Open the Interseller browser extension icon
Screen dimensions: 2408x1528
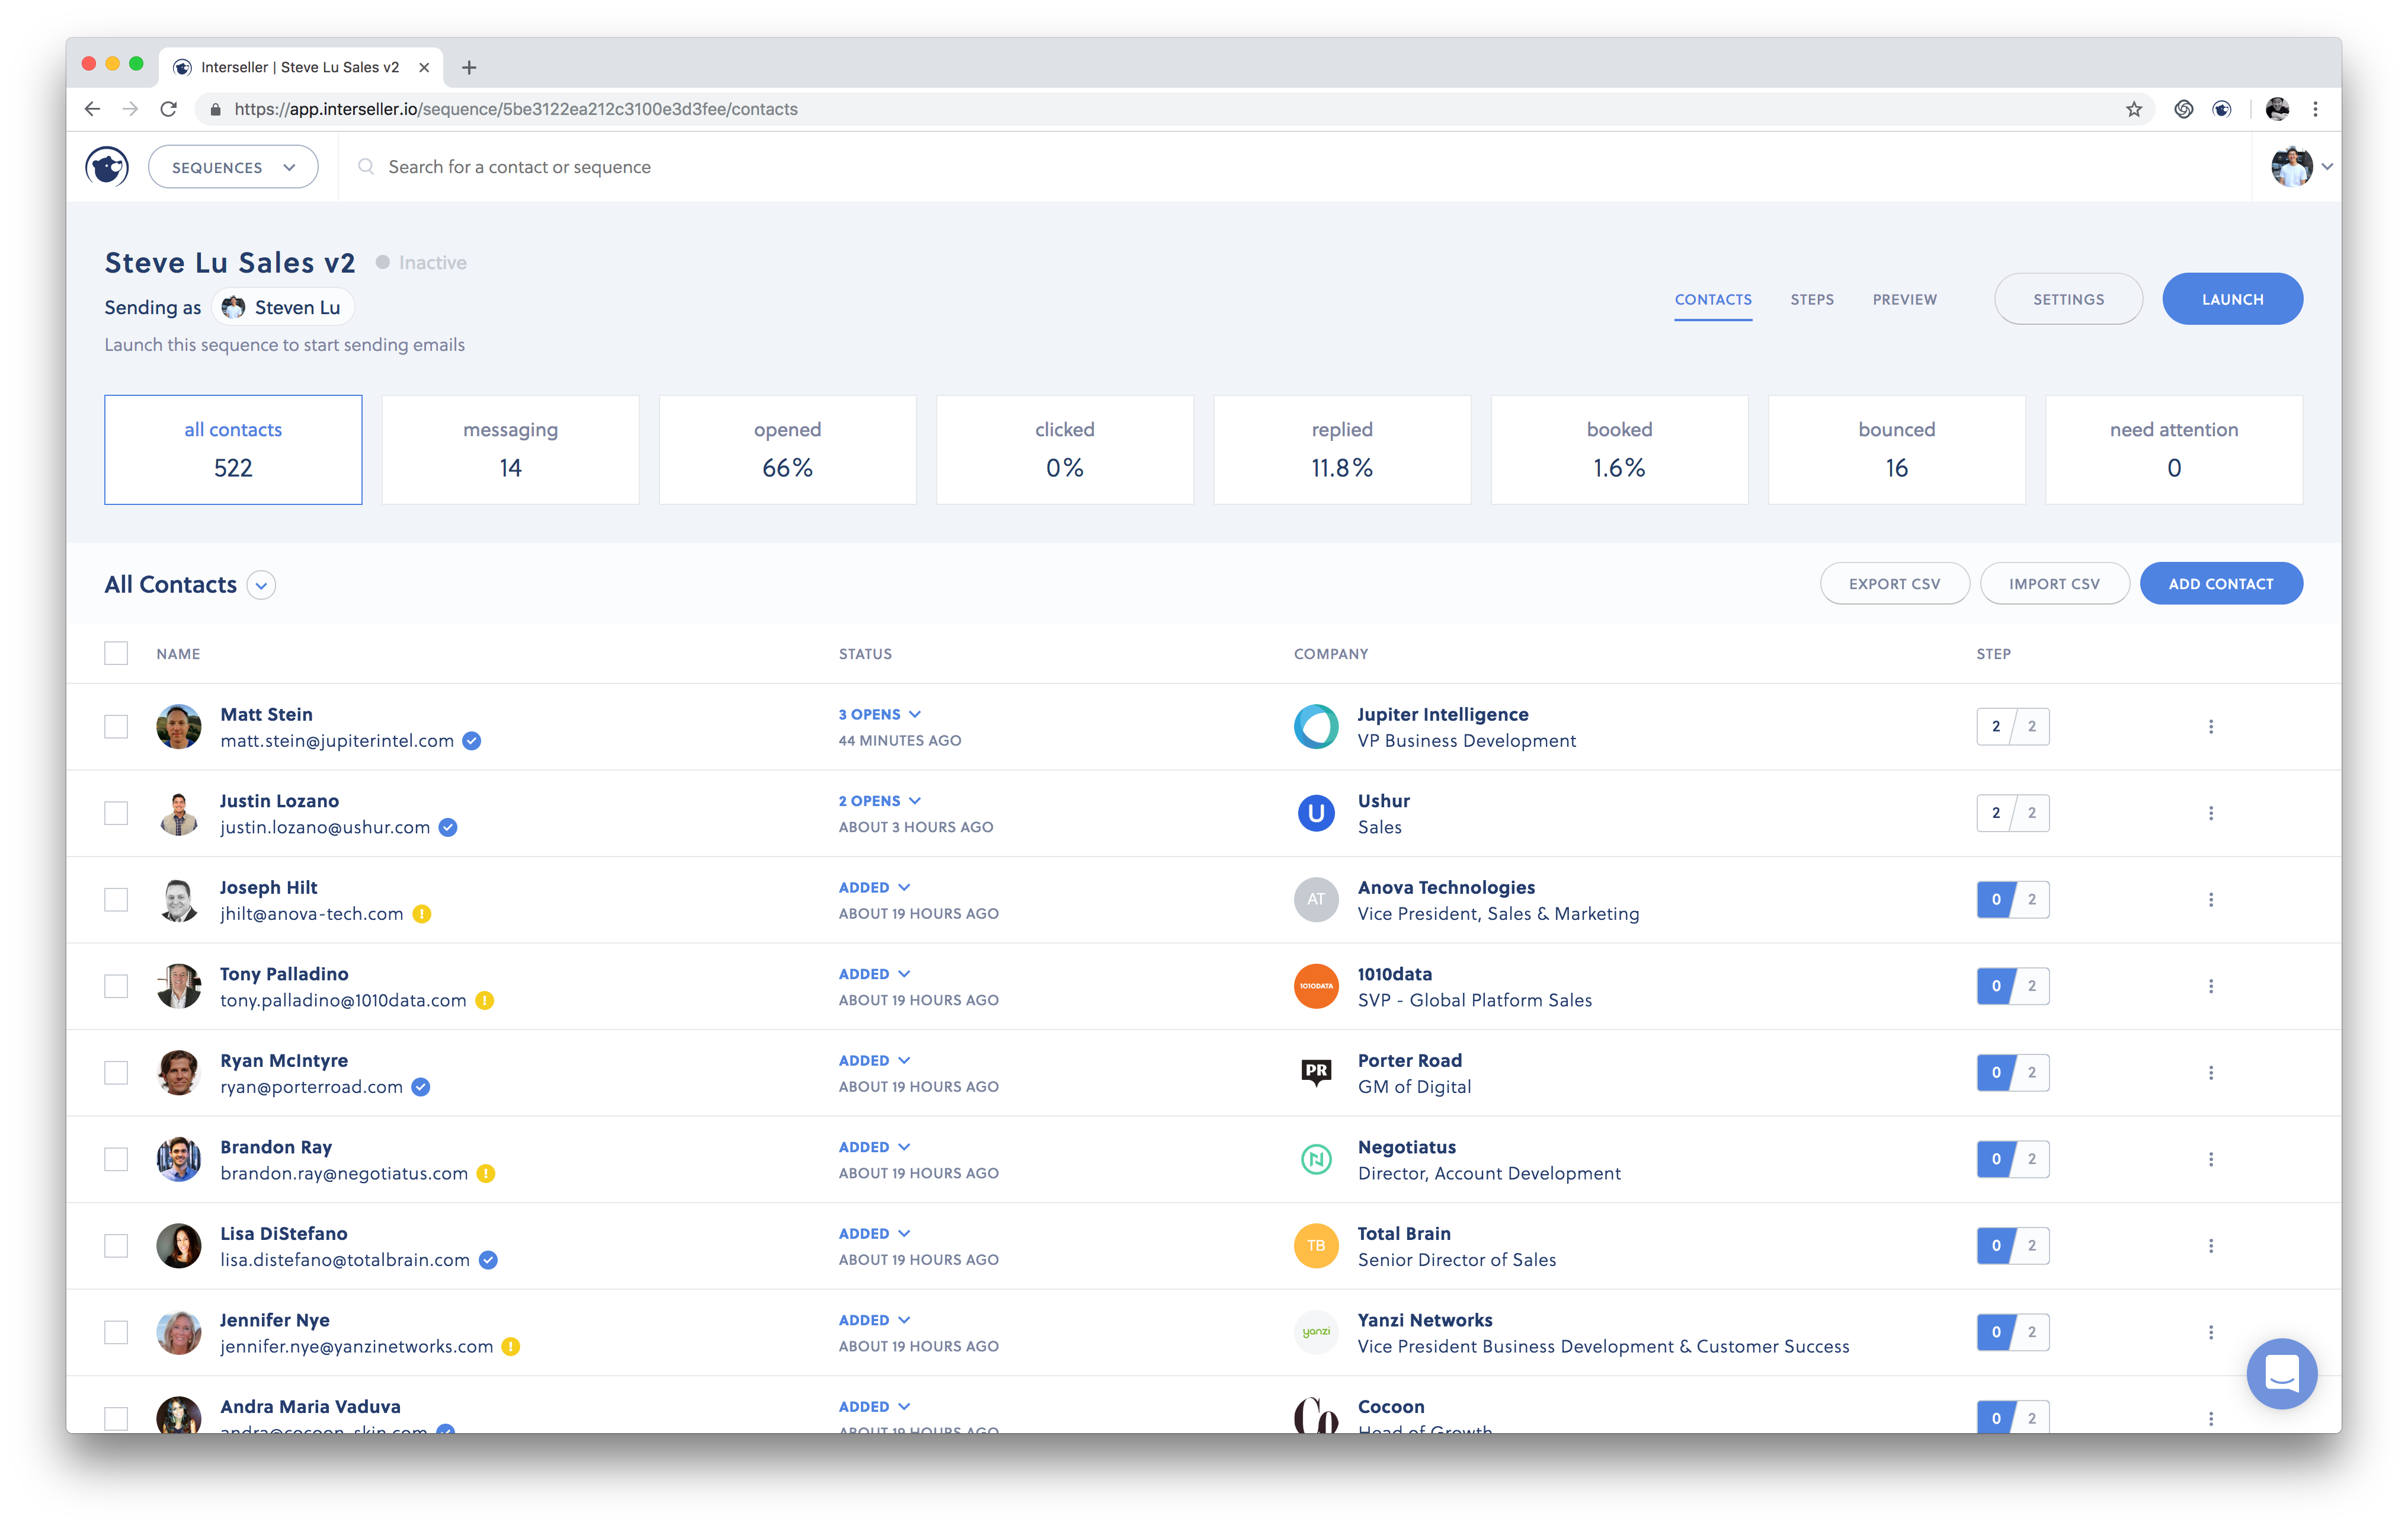click(2222, 109)
